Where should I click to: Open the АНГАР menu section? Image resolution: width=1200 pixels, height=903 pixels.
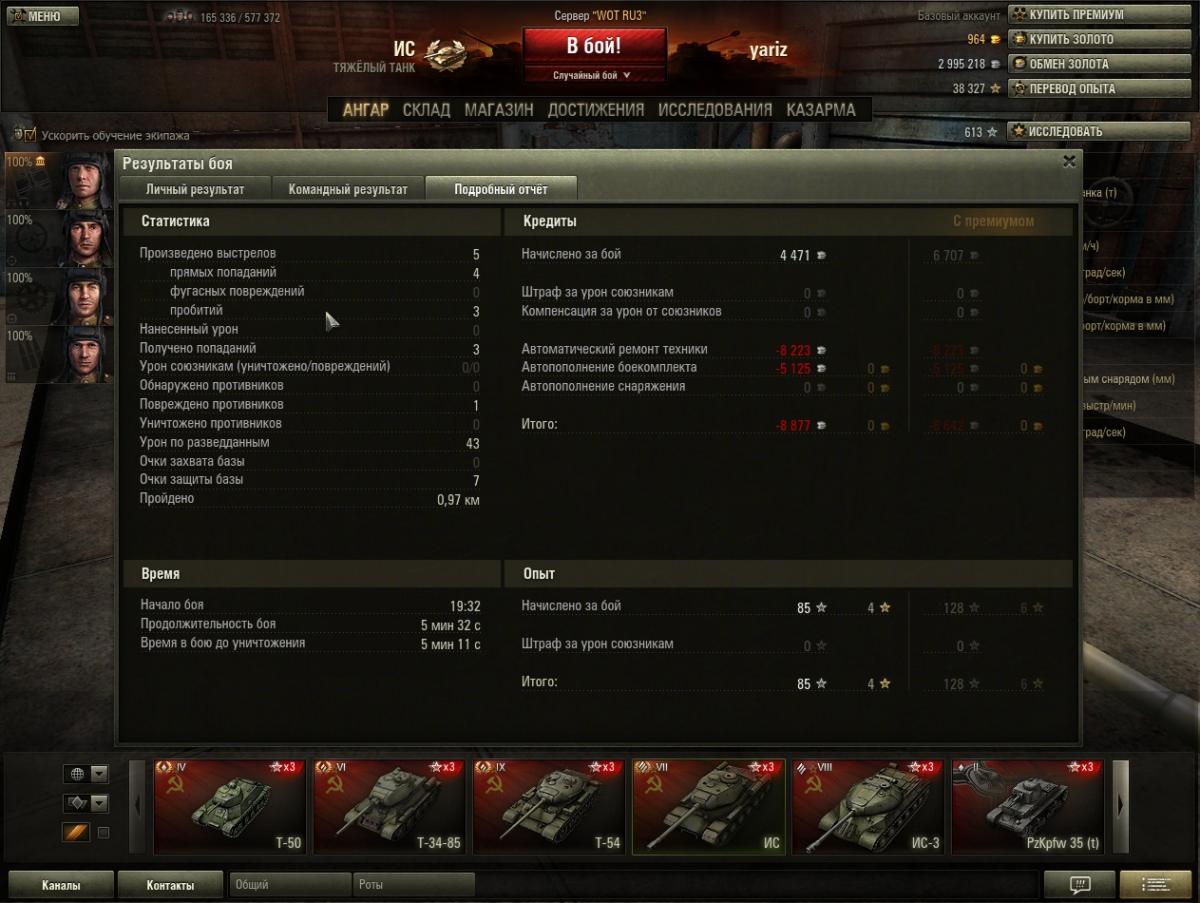365,110
